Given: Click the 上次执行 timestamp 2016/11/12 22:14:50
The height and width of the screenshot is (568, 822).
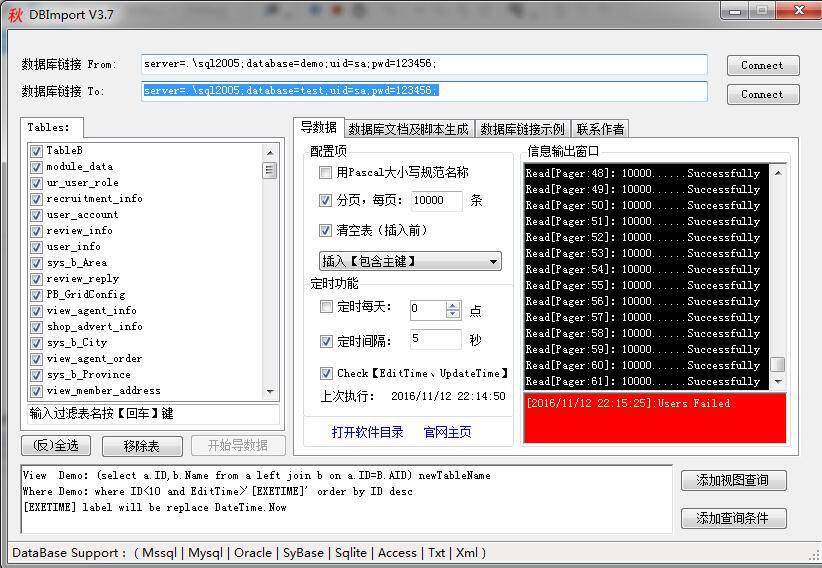Looking at the screenshot, I should 448,396.
